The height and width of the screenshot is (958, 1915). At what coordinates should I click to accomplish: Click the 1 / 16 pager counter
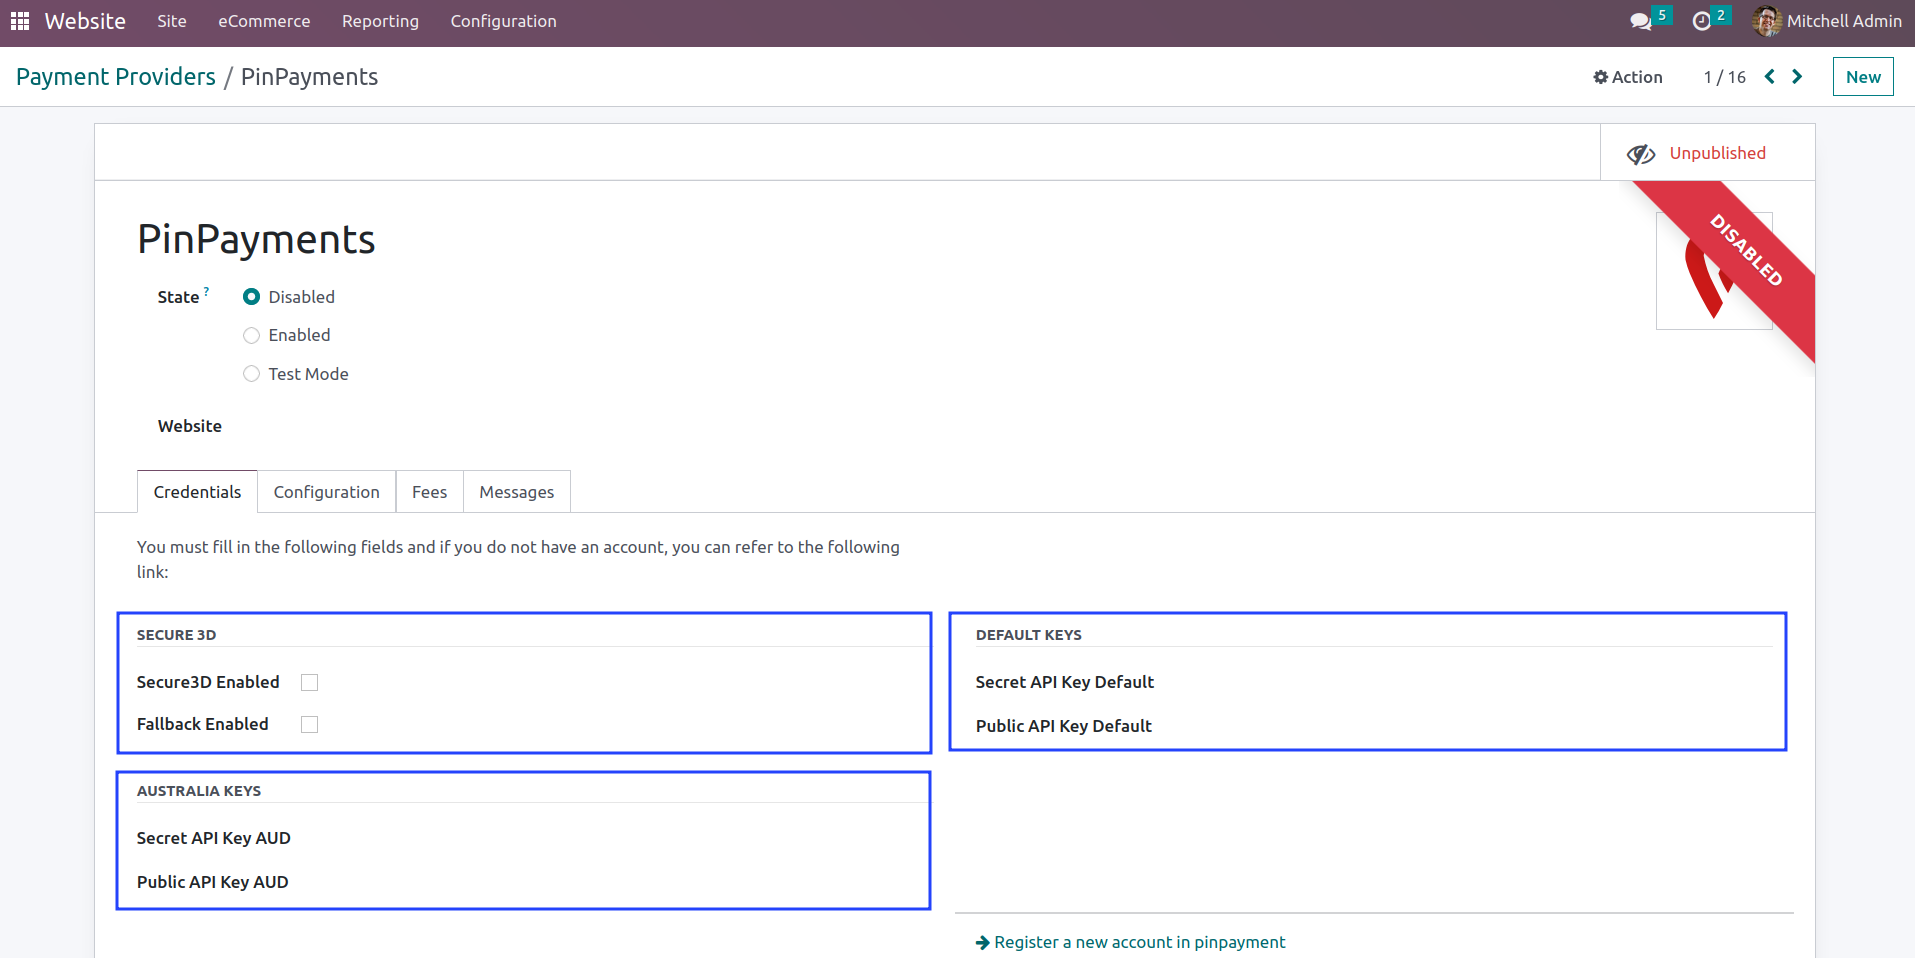pyautogui.click(x=1725, y=77)
